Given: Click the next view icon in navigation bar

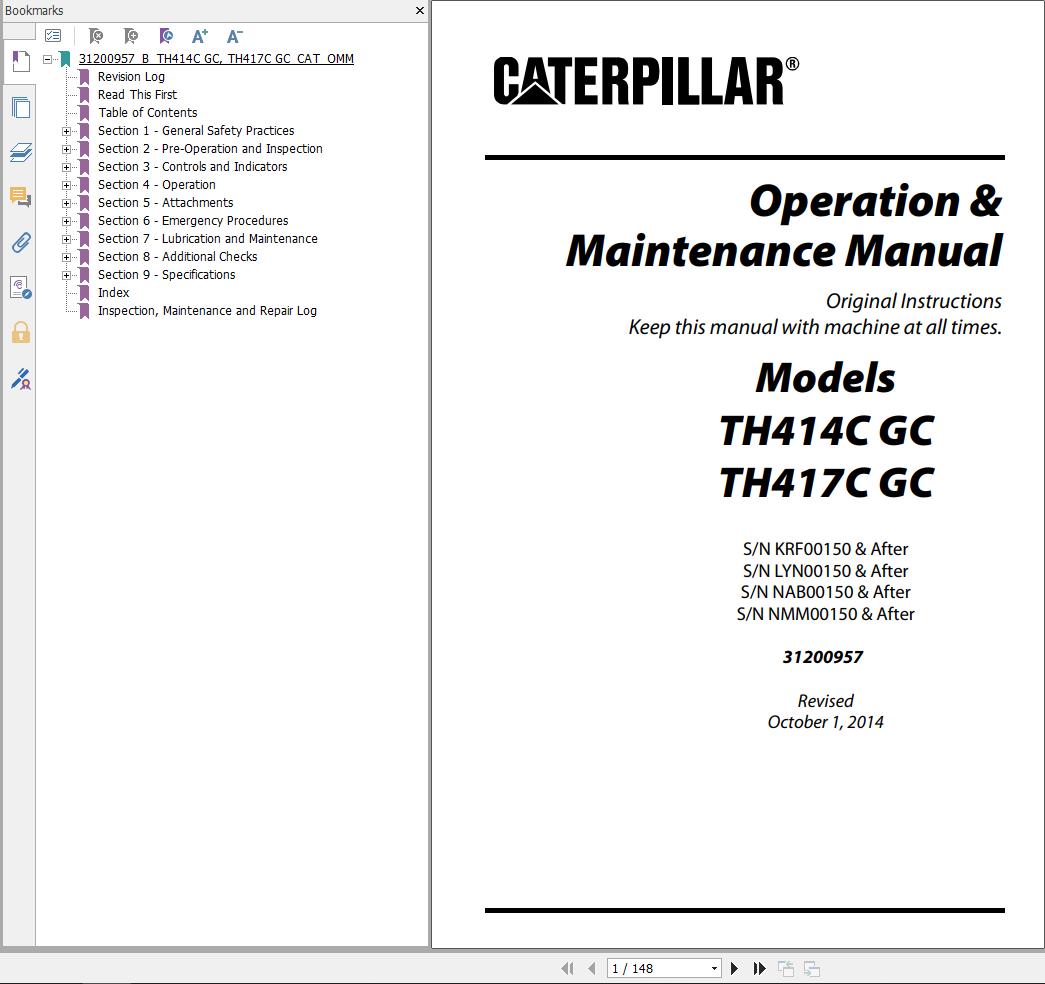Looking at the screenshot, I should click(x=811, y=969).
